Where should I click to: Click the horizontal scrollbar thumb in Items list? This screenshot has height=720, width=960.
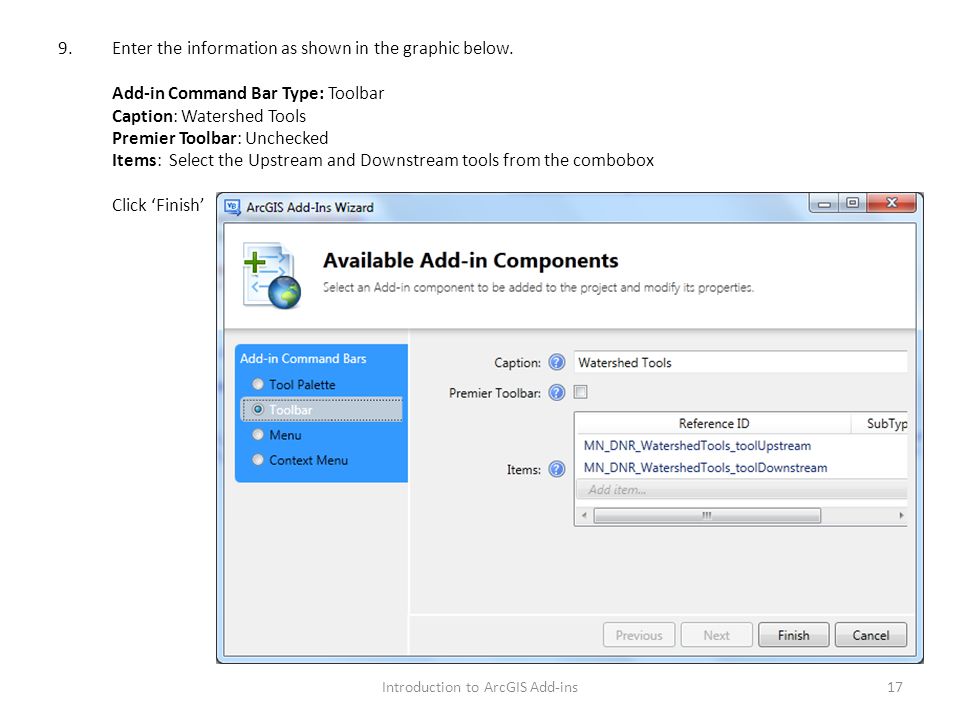tap(707, 516)
